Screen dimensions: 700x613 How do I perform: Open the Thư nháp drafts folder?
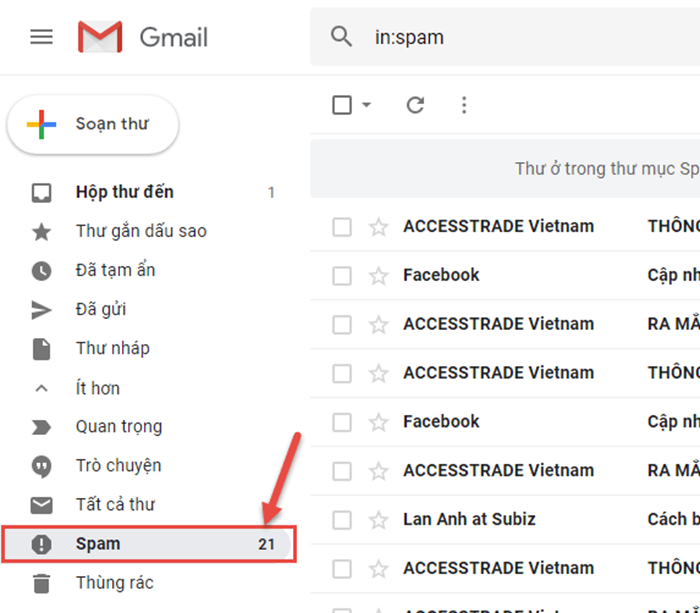click(x=145, y=349)
